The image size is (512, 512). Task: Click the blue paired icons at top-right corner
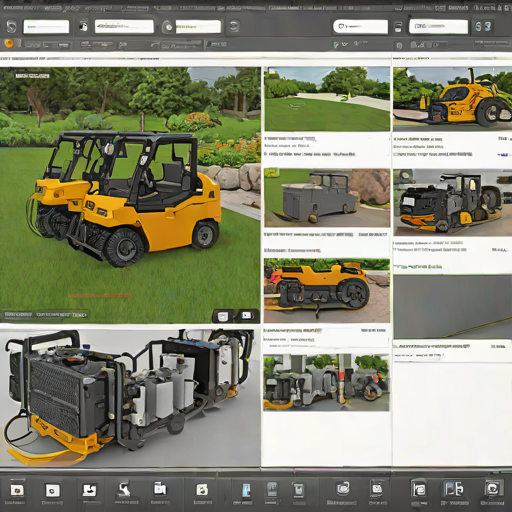coord(483,27)
